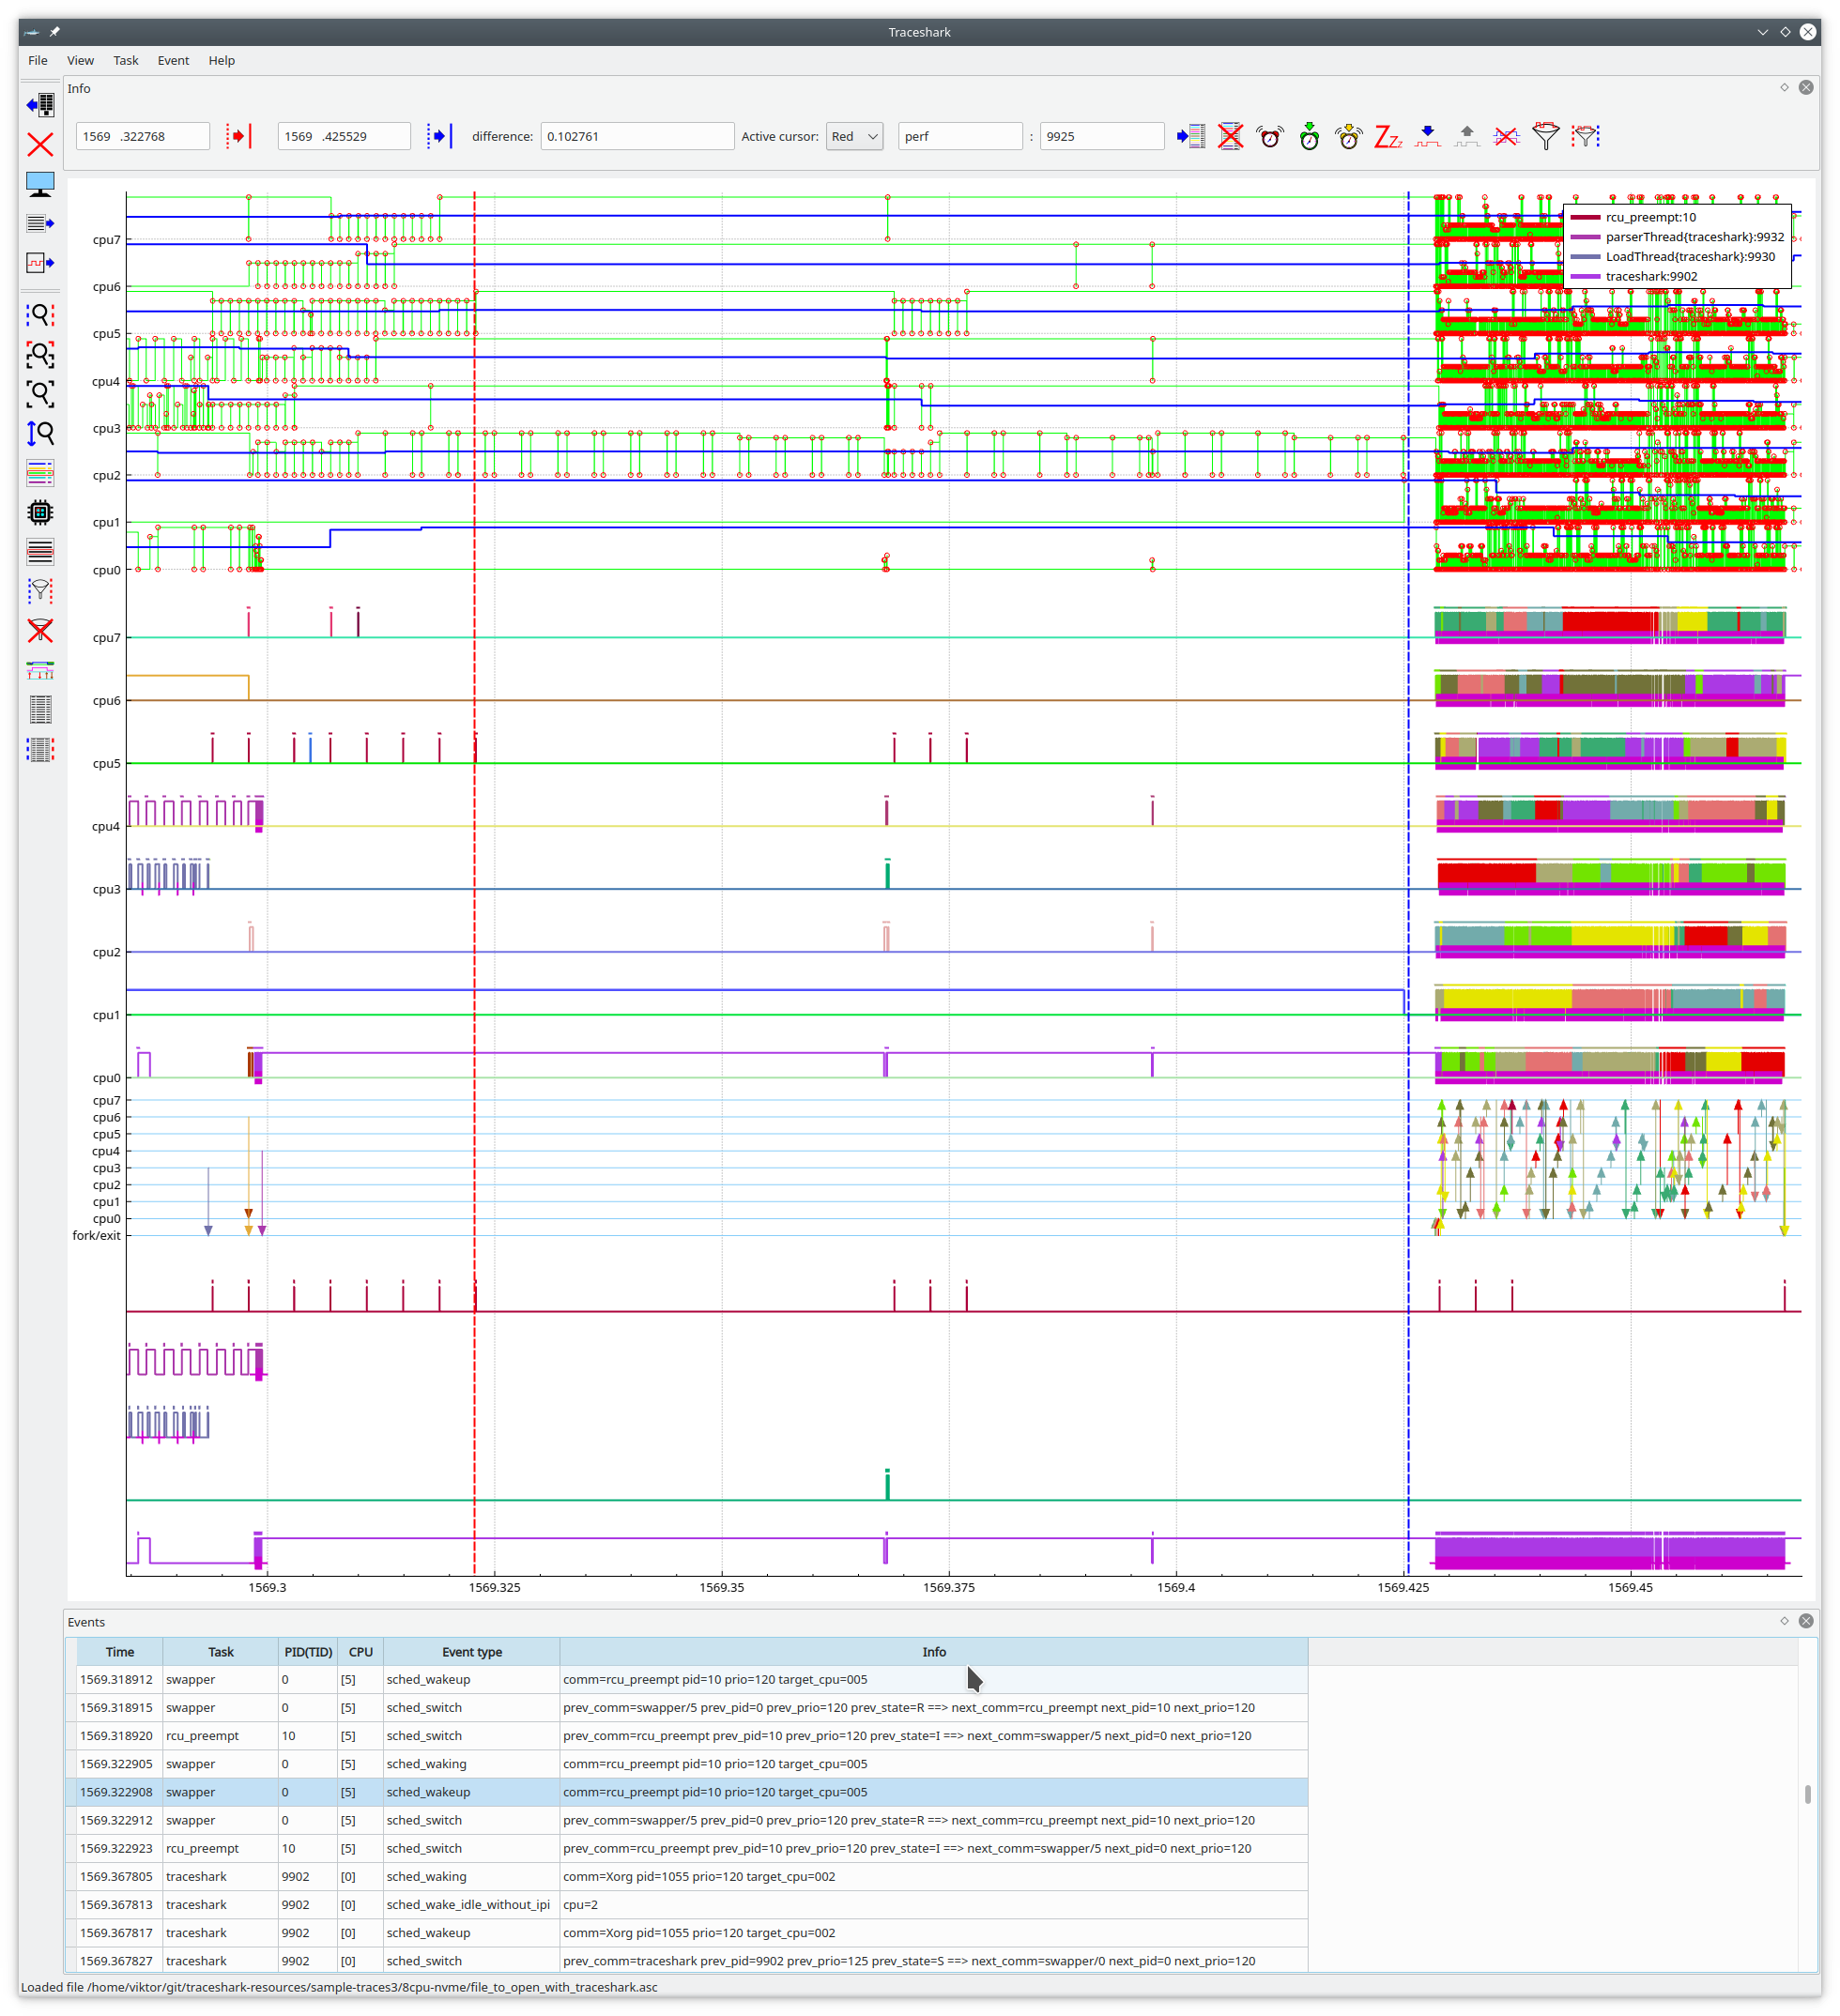Move blue cursor using blue arrow icon

click(439, 136)
